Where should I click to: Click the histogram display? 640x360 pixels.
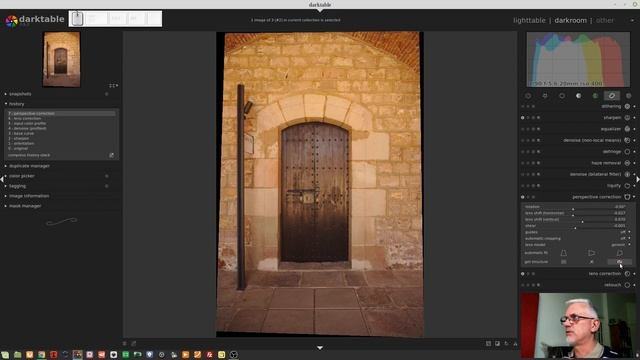[578, 60]
